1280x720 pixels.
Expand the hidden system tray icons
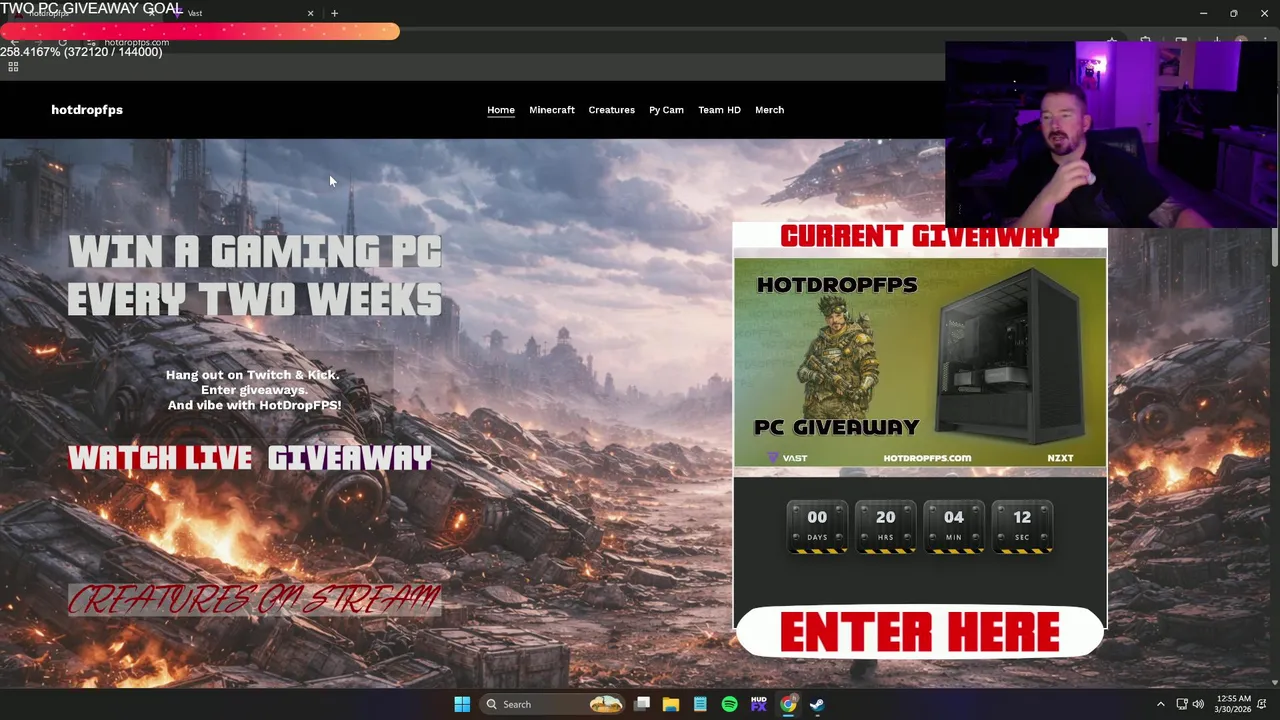point(1160,704)
